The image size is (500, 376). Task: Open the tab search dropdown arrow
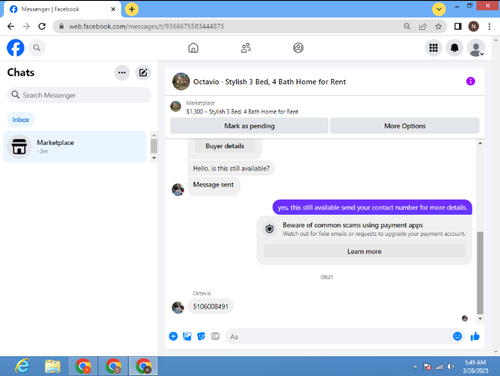(439, 9)
